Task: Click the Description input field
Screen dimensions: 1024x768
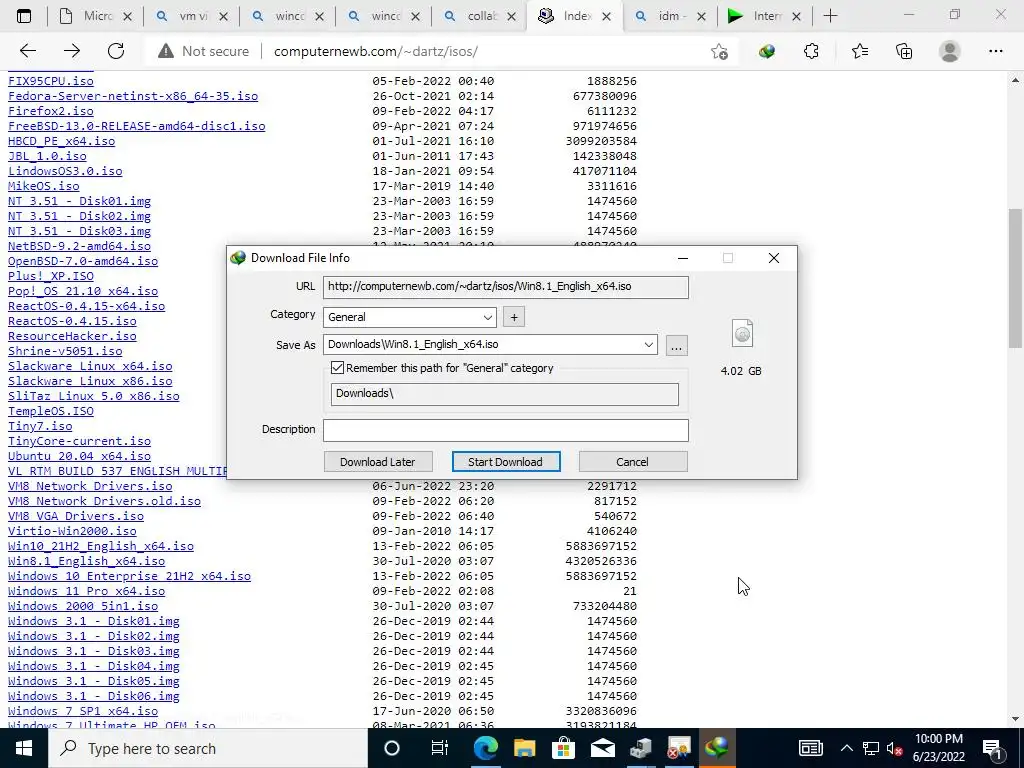Action: point(505,430)
